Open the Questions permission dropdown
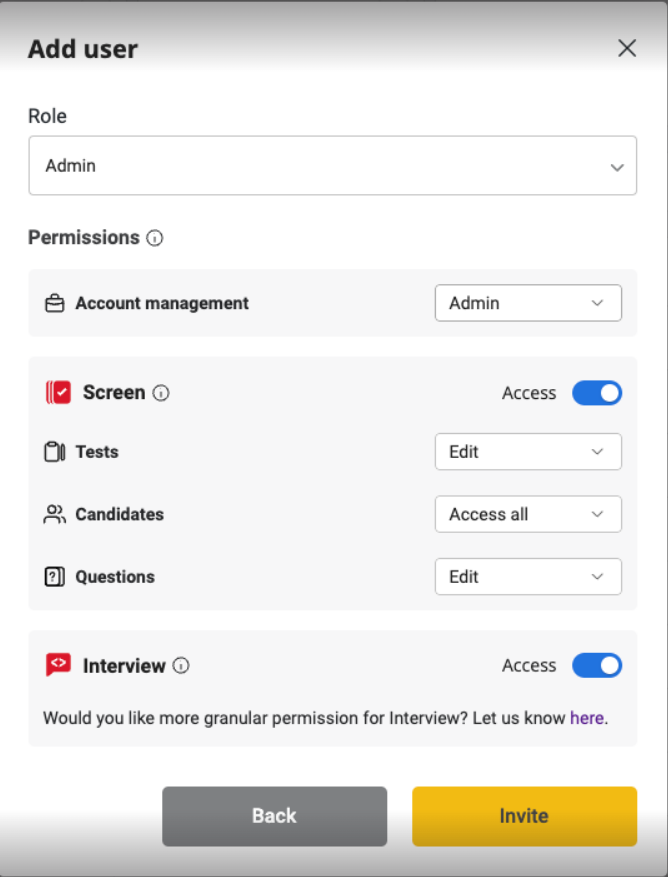 [528, 577]
